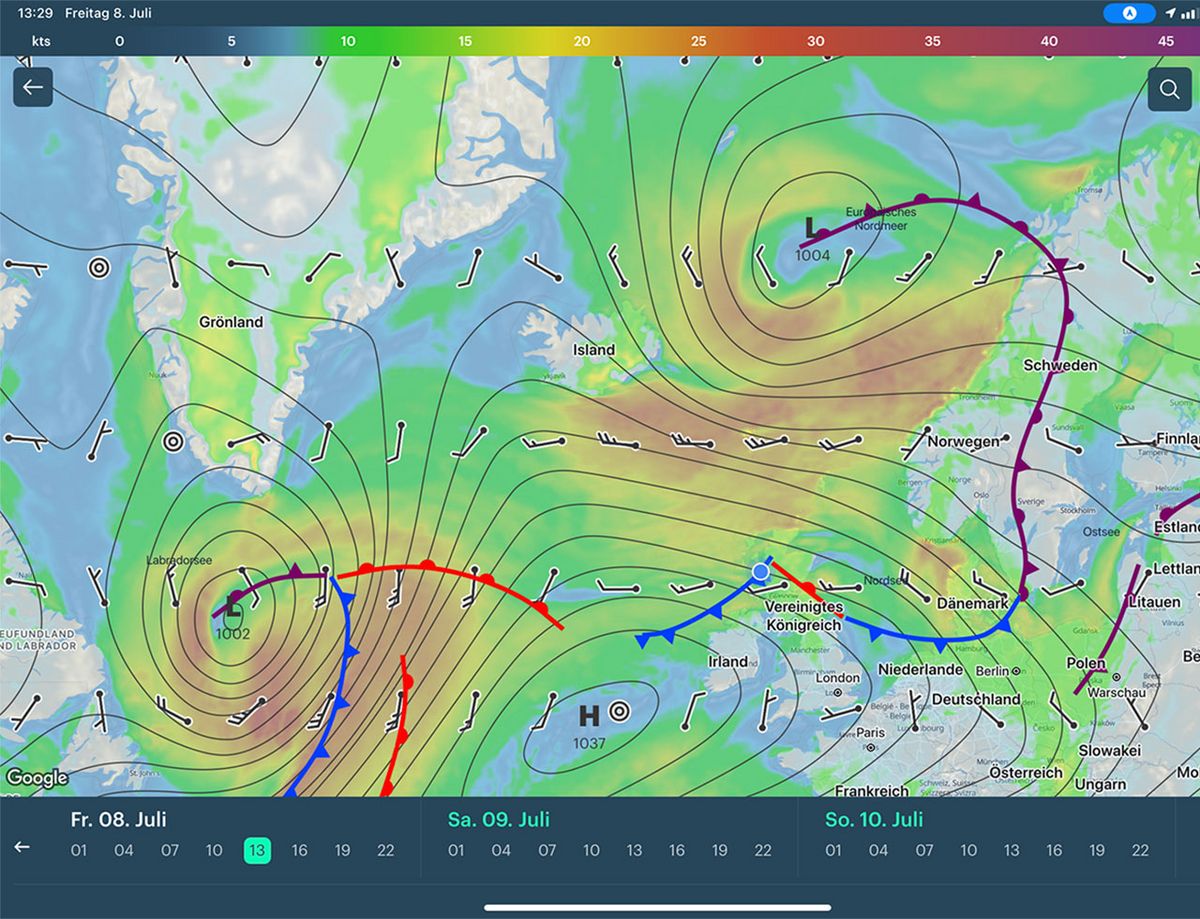Tap the Ungarn map label
The image size is (1200, 919).
1101,785
